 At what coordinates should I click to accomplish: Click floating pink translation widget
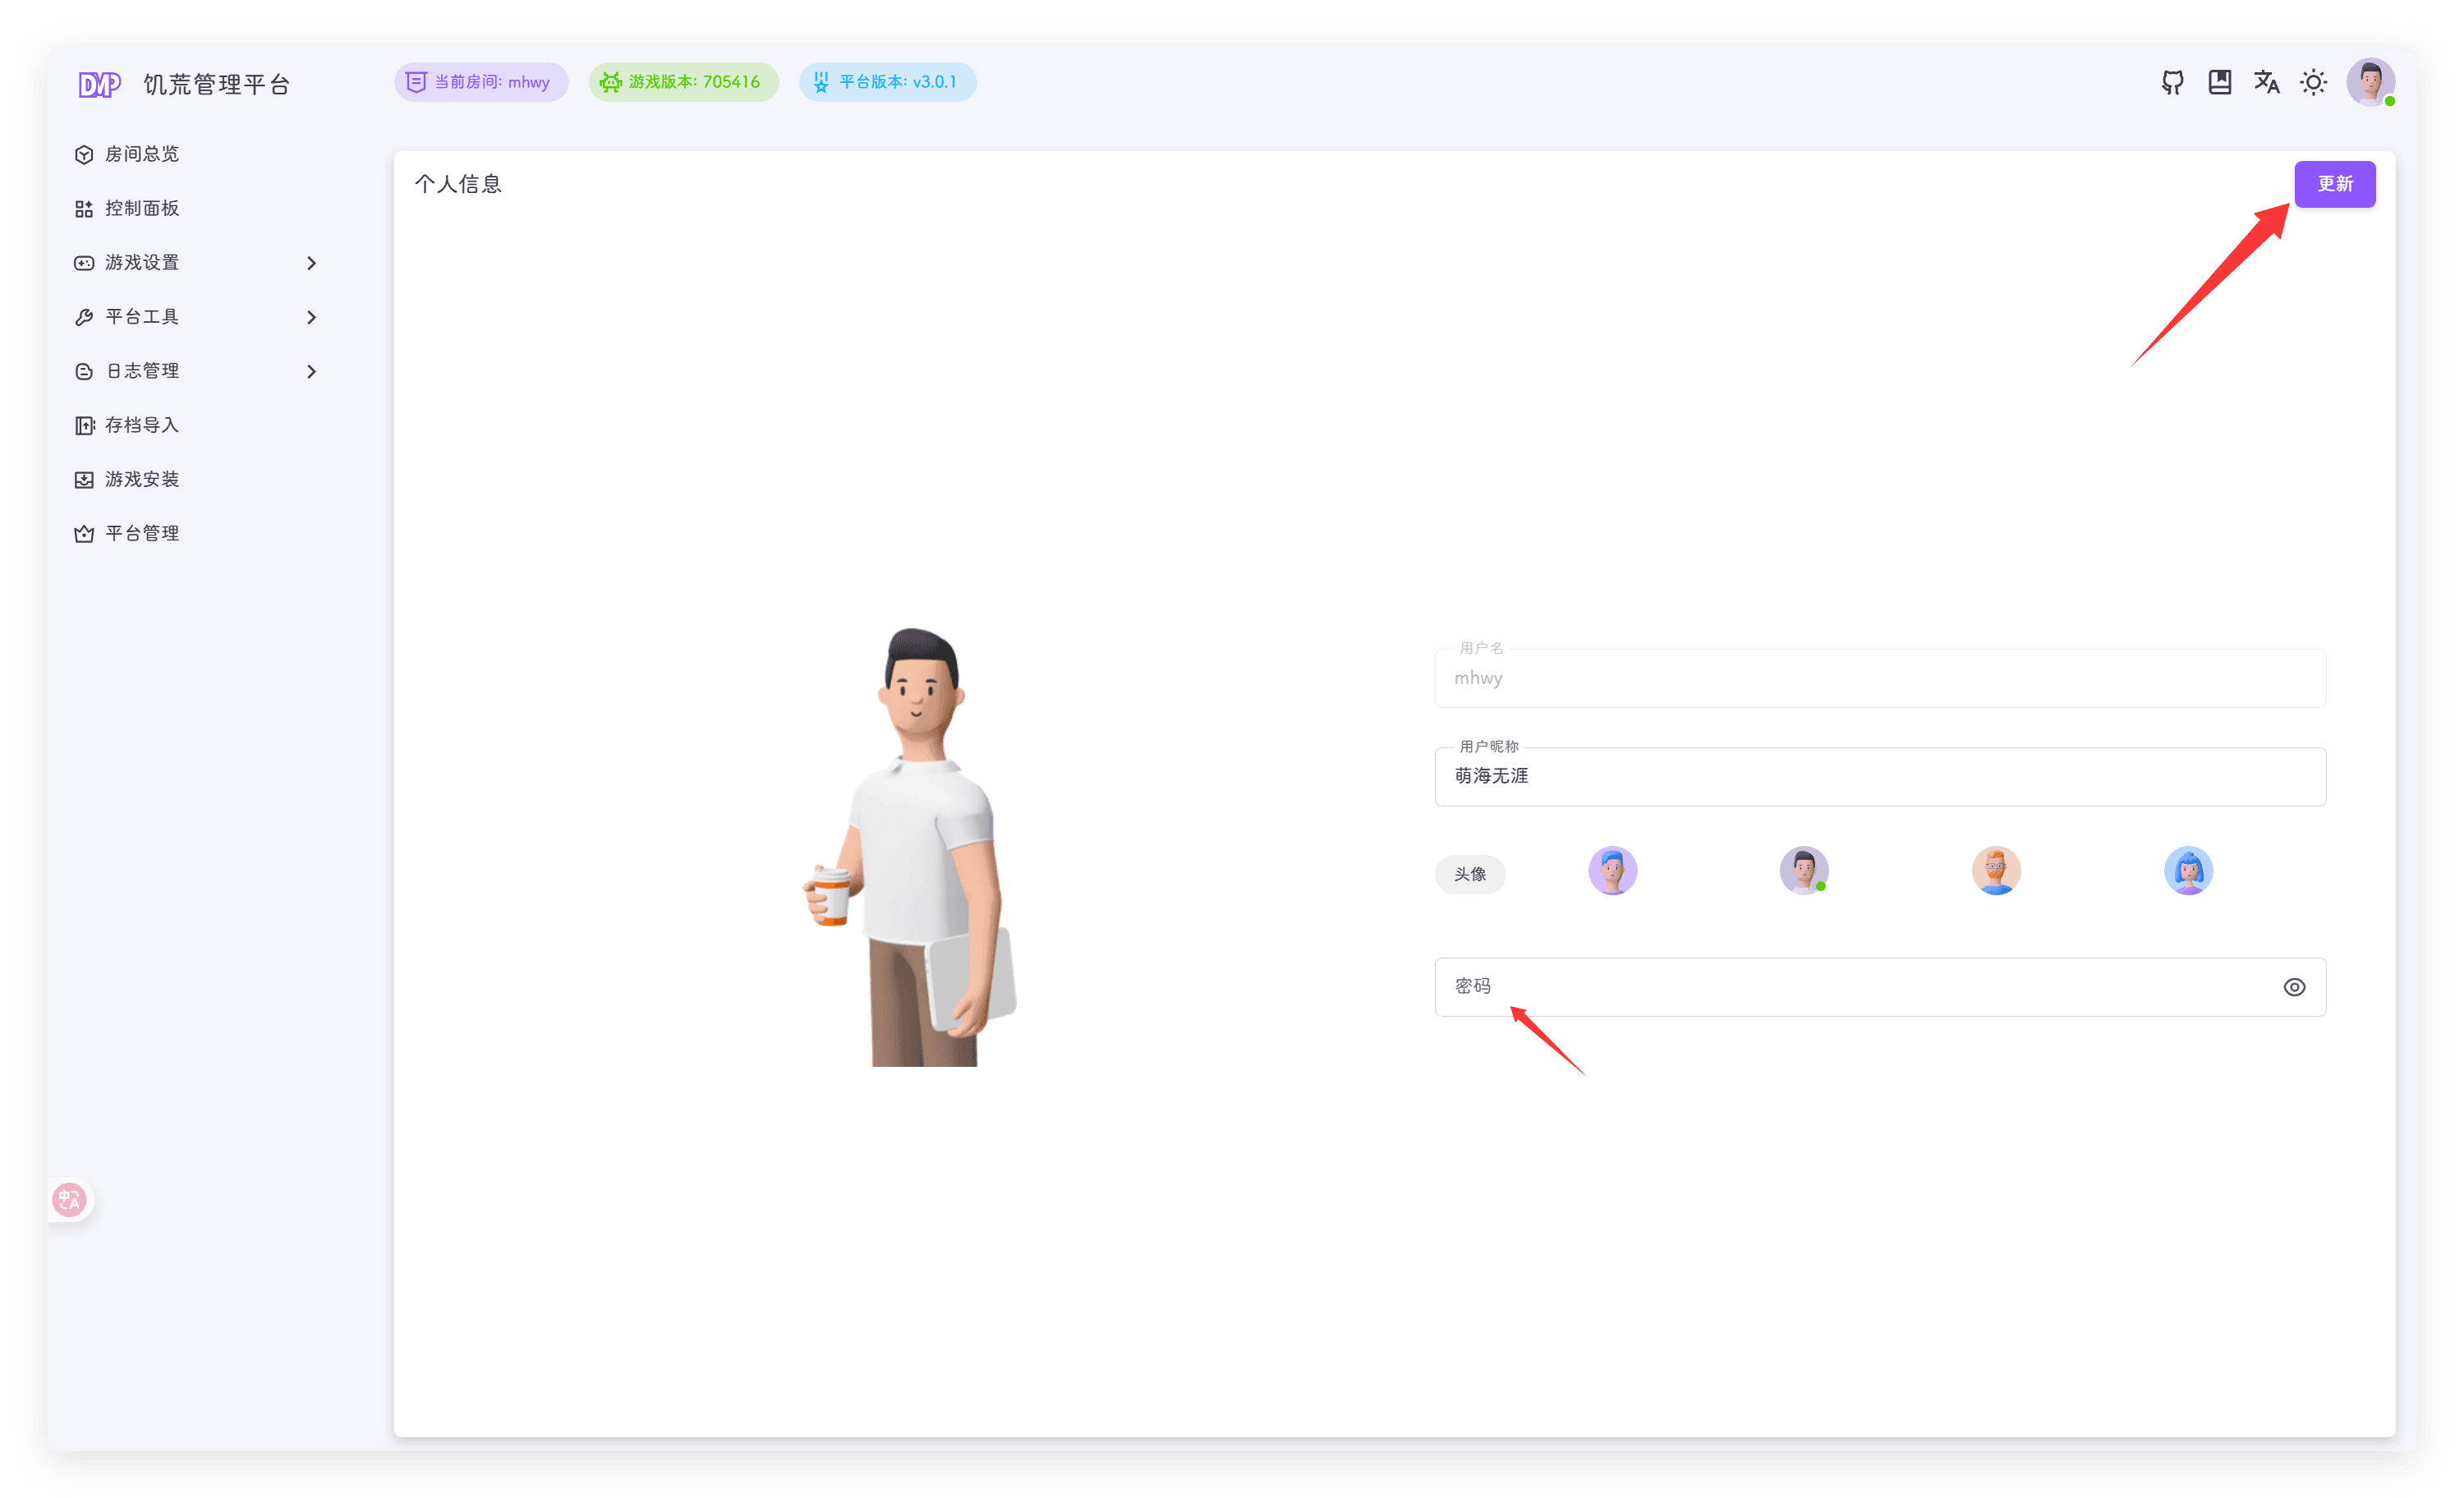coord(70,1199)
